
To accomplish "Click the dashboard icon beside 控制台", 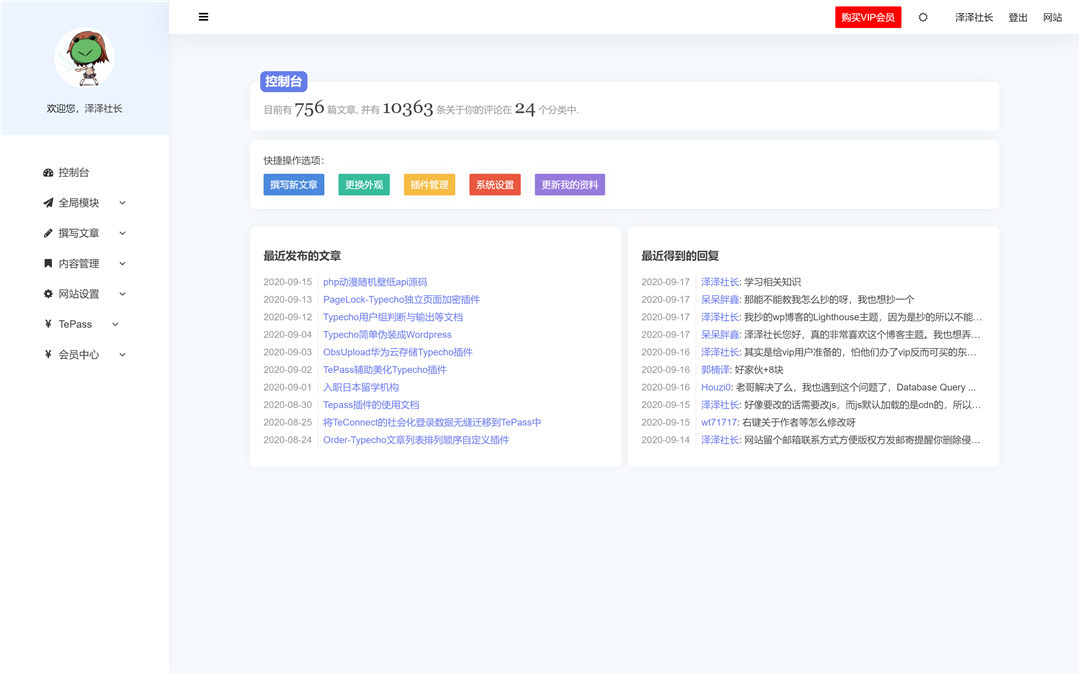I will [x=48, y=172].
